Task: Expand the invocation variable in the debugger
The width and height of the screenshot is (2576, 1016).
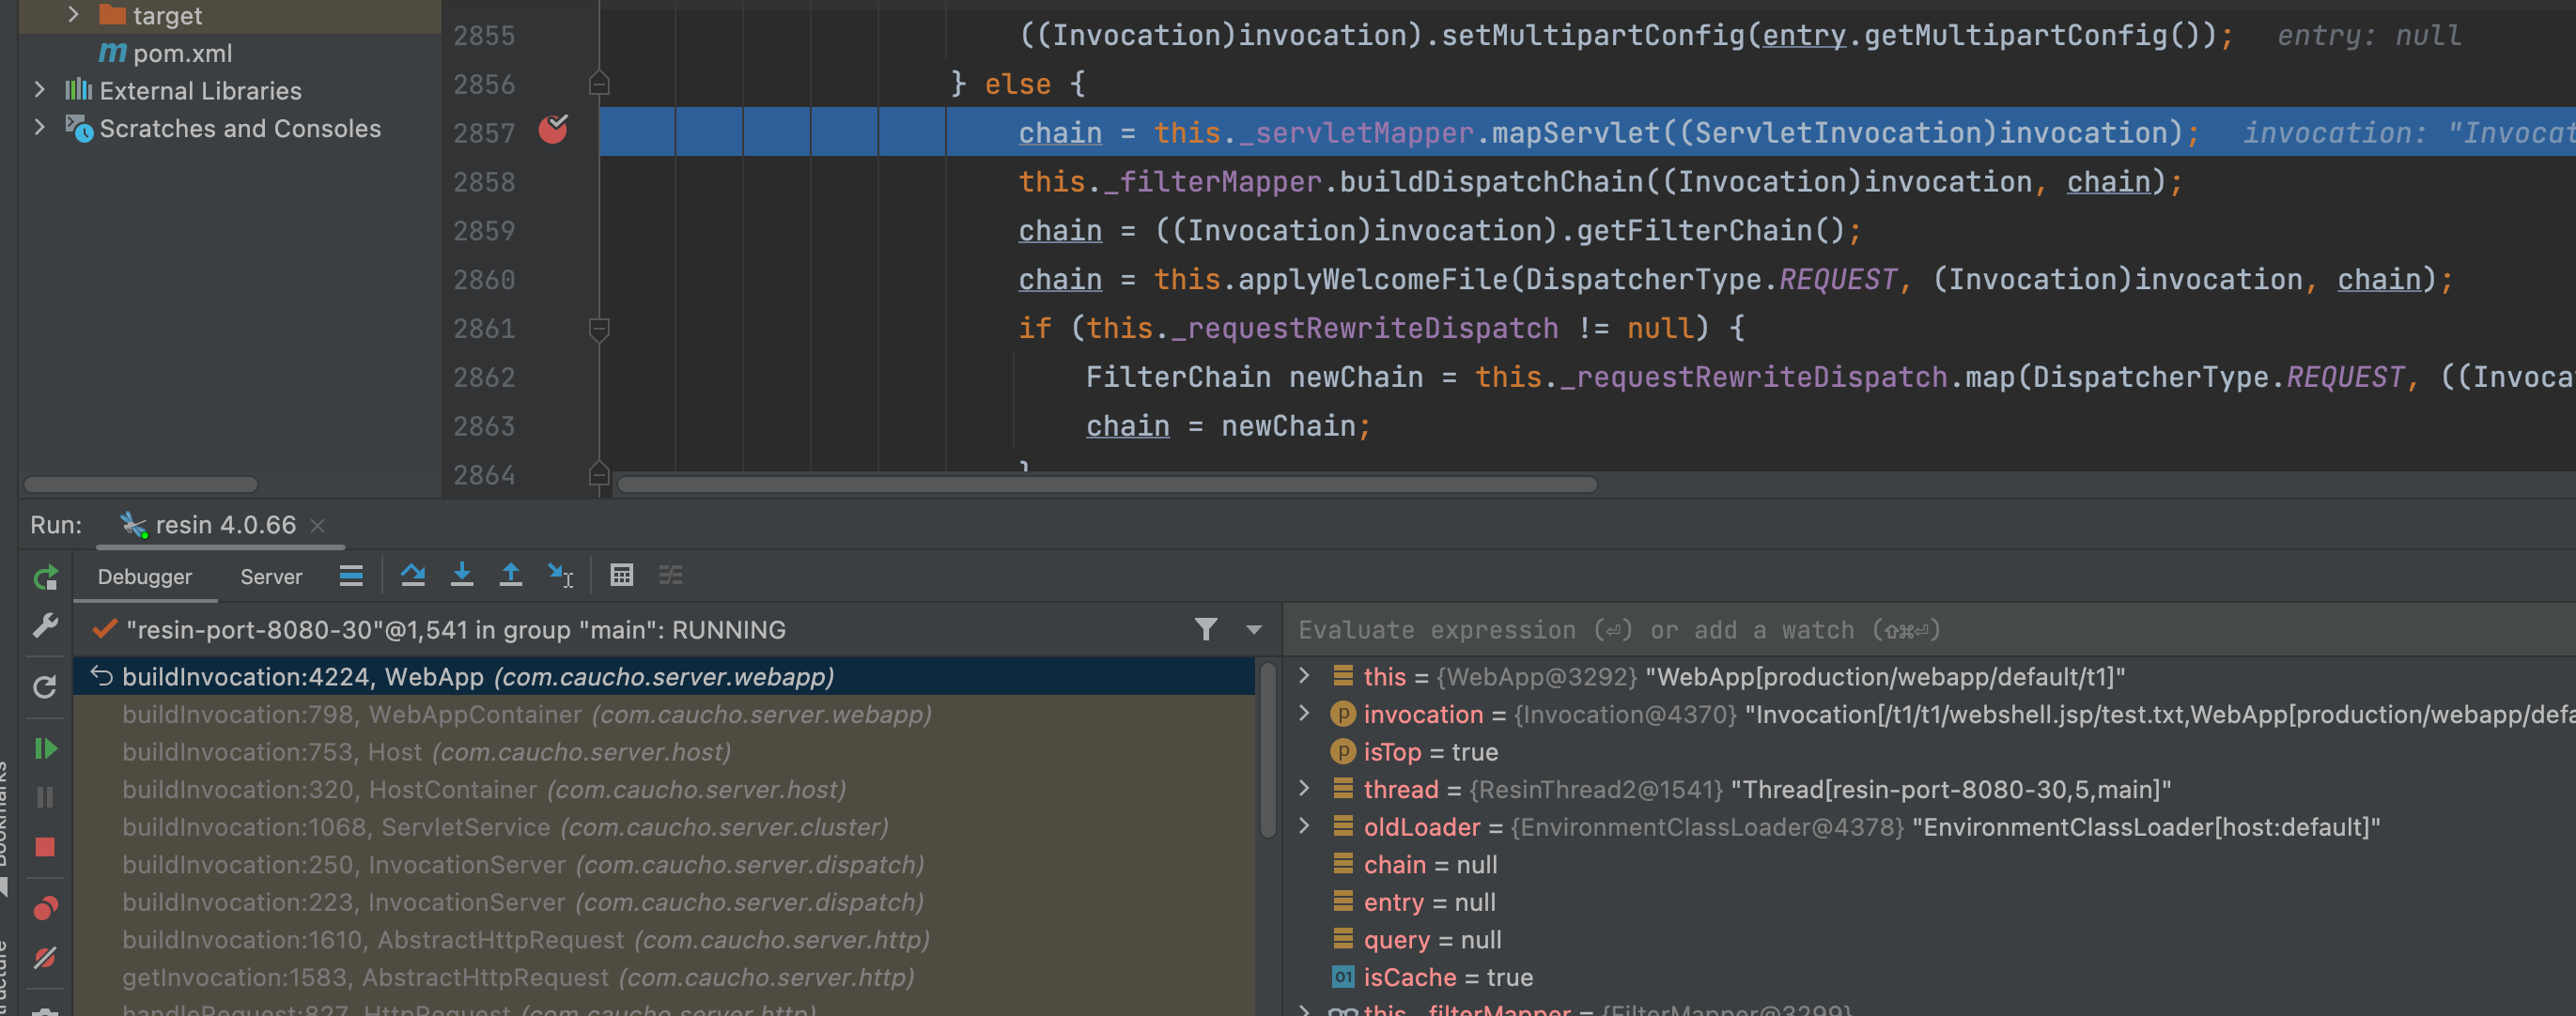Action: [1304, 714]
